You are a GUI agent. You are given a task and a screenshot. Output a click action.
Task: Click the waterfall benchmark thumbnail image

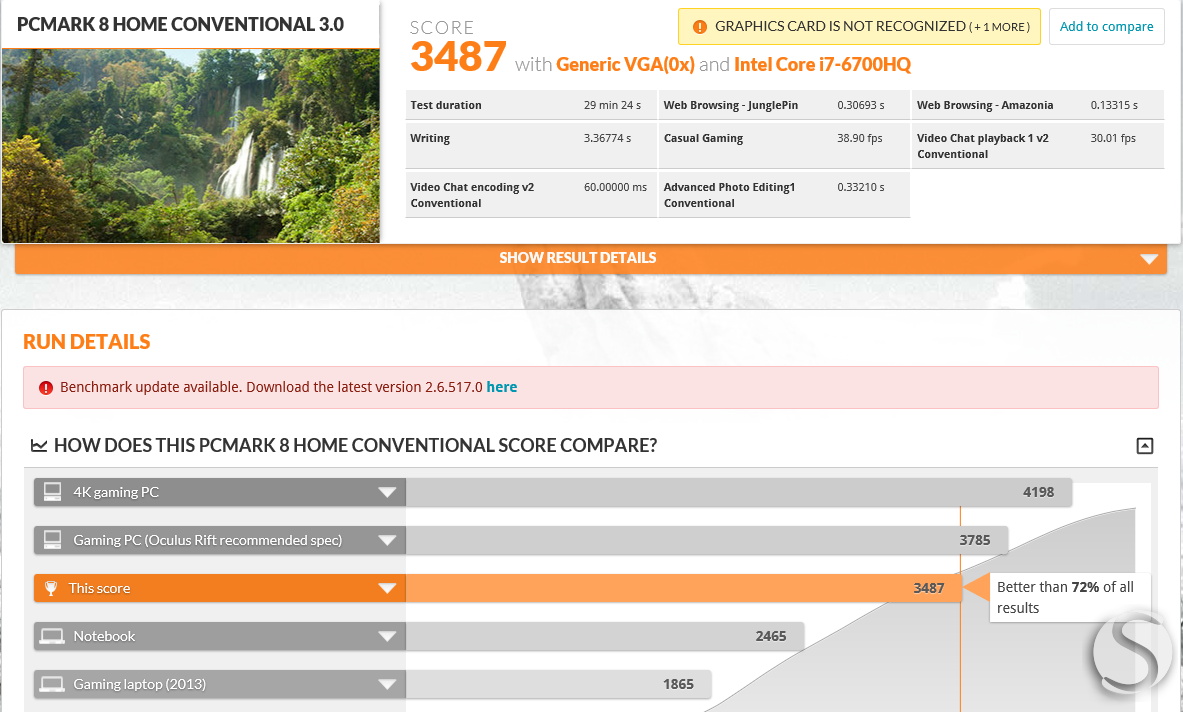coord(191,146)
